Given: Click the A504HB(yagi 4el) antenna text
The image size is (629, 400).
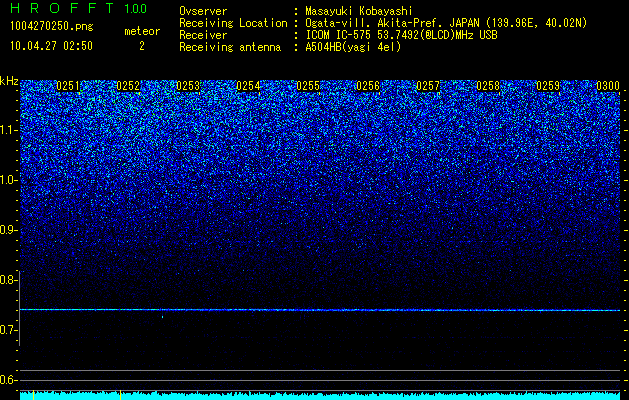Looking at the screenshot, I should pos(353,47).
